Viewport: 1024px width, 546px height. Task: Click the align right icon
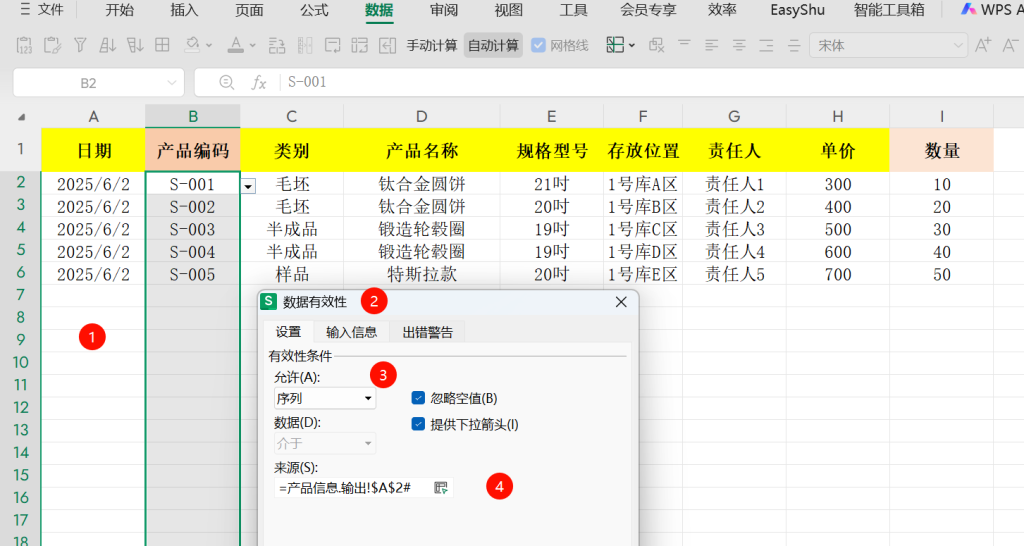(x=766, y=45)
